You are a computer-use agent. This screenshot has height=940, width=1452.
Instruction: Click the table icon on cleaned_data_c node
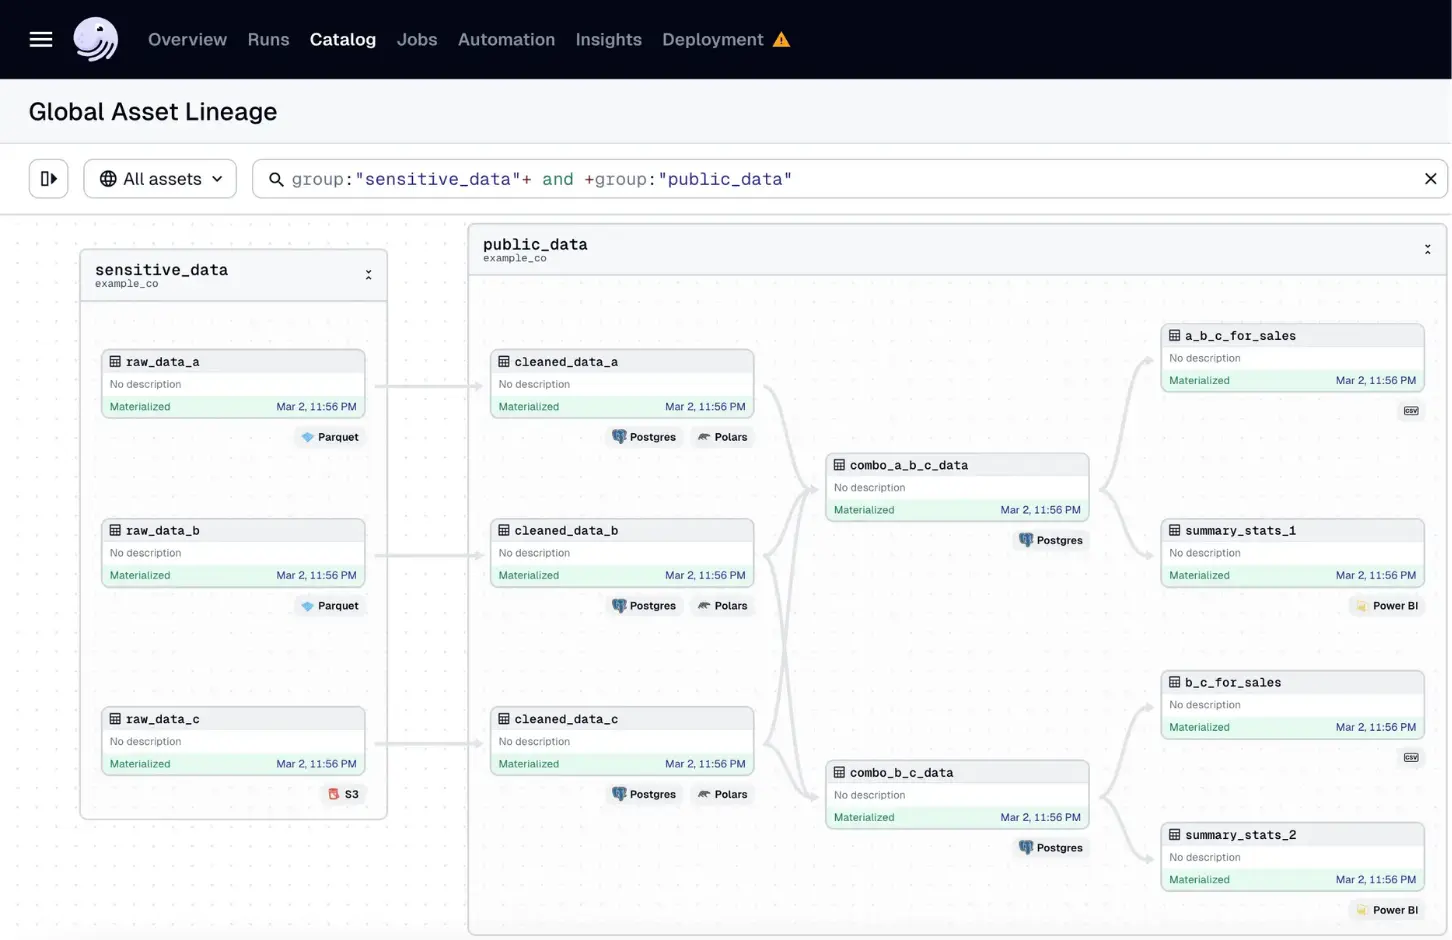504,719
